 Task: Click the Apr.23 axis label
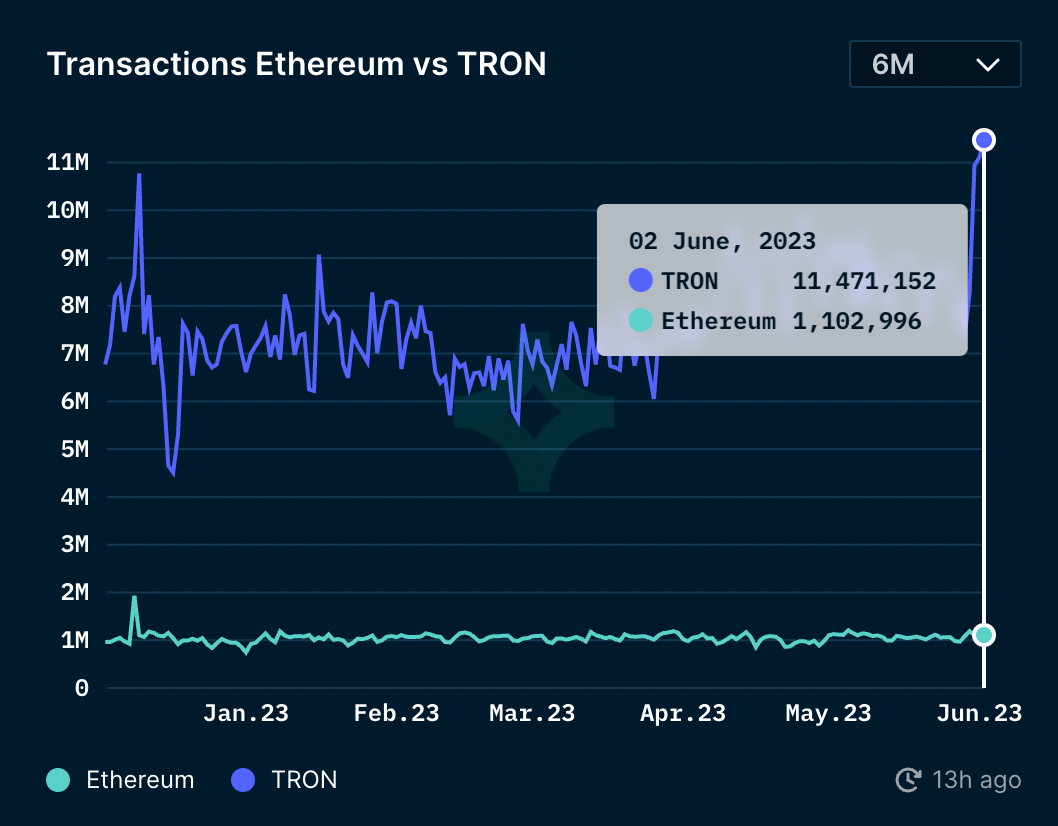click(x=683, y=713)
